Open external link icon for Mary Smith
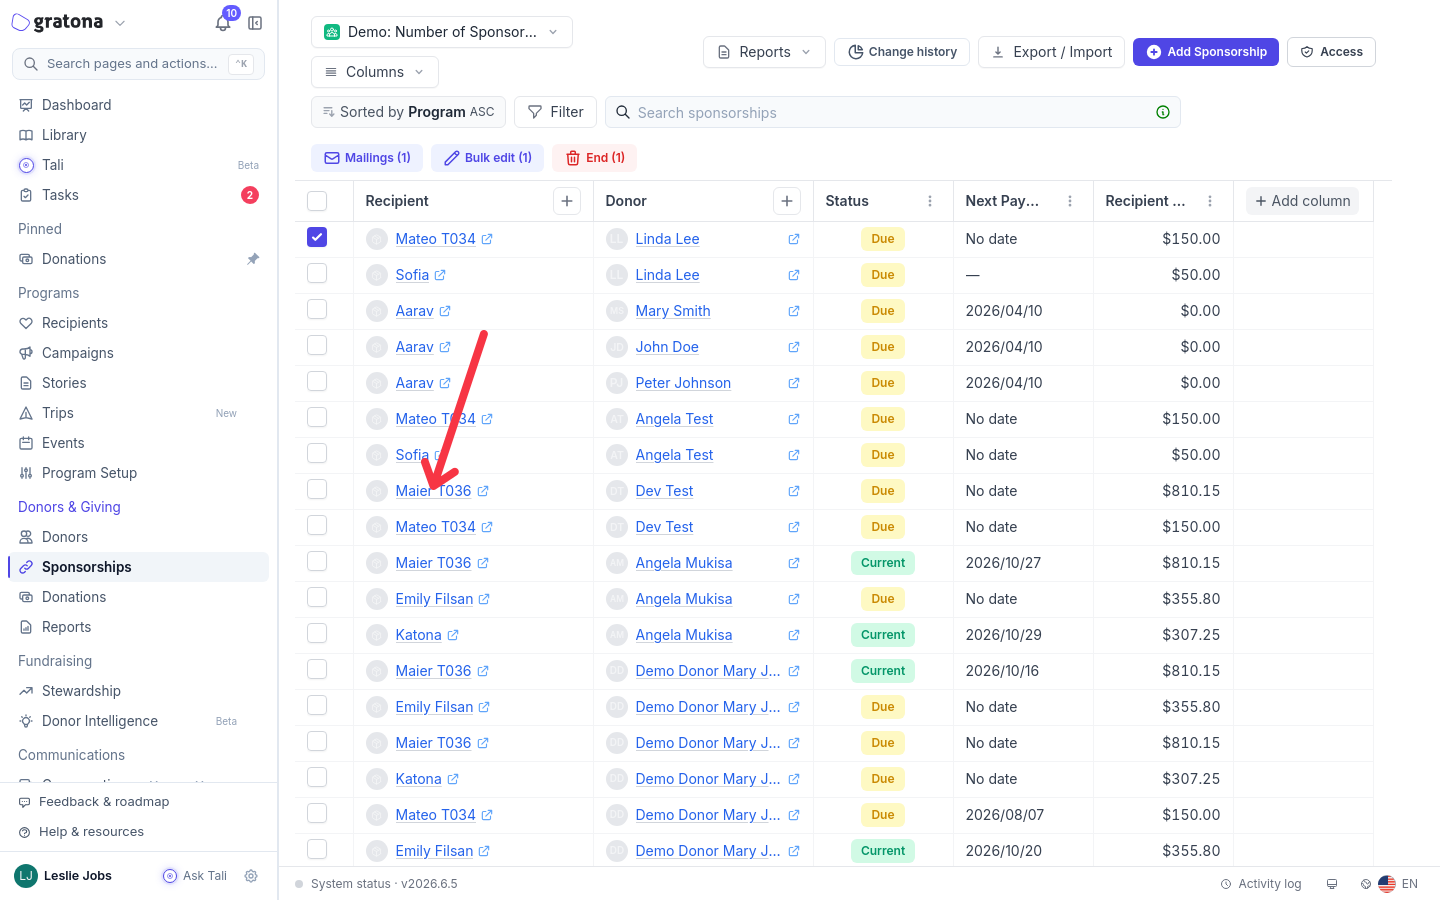 coord(794,311)
